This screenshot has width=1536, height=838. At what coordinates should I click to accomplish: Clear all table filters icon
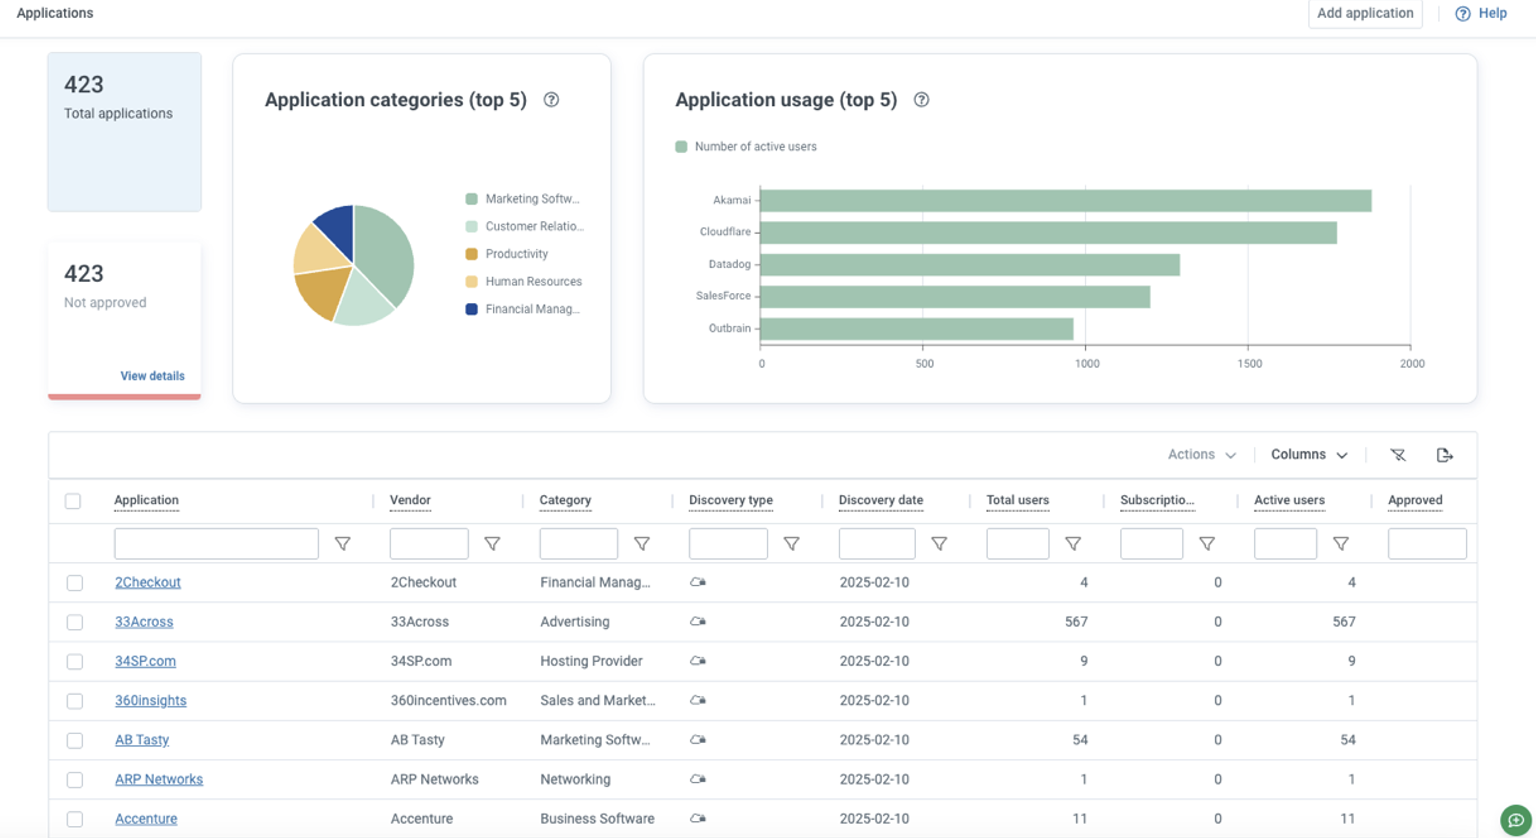click(x=1398, y=455)
